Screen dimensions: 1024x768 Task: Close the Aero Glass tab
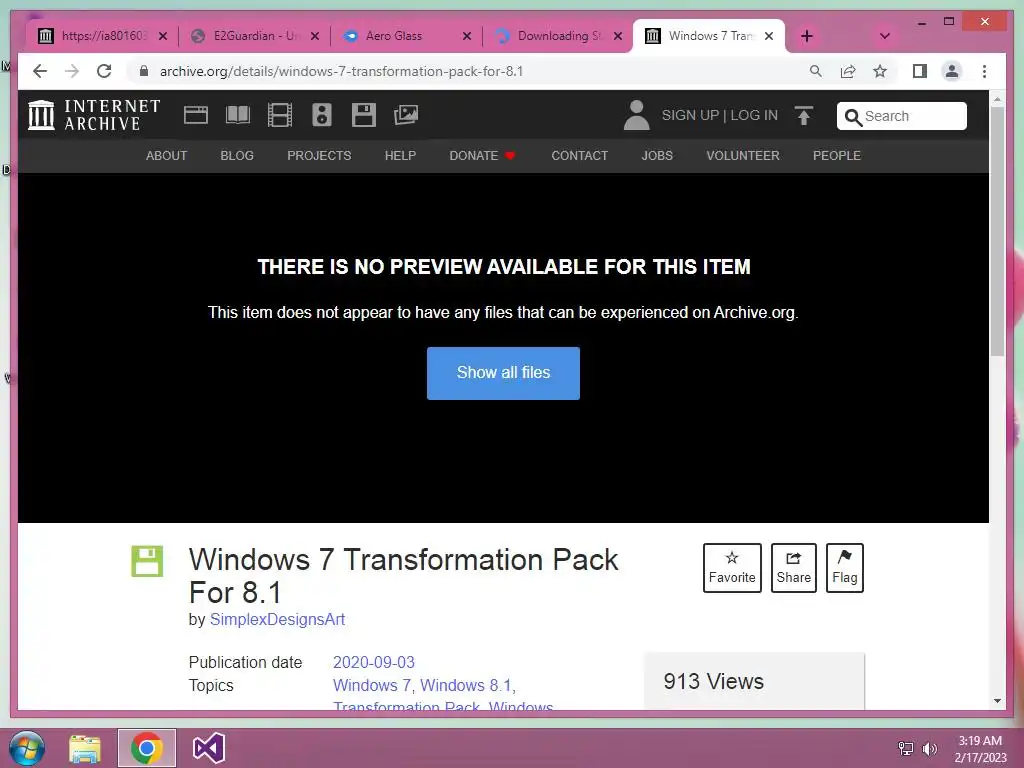coord(467,36)
